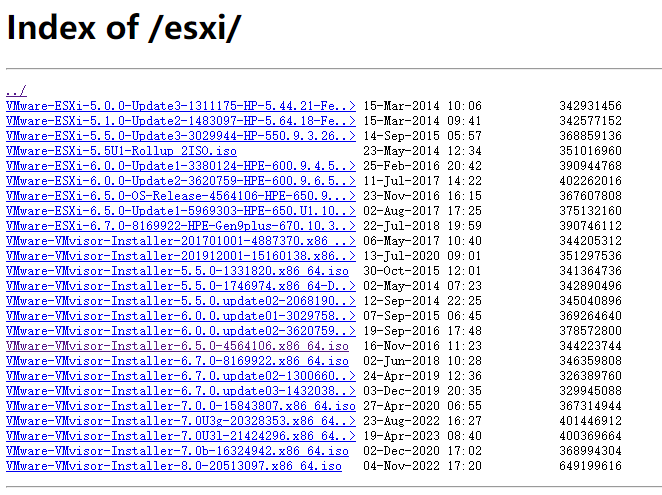
Task: Select the date 25-Feb-2016 20:42
Action: tap(422, 166)
